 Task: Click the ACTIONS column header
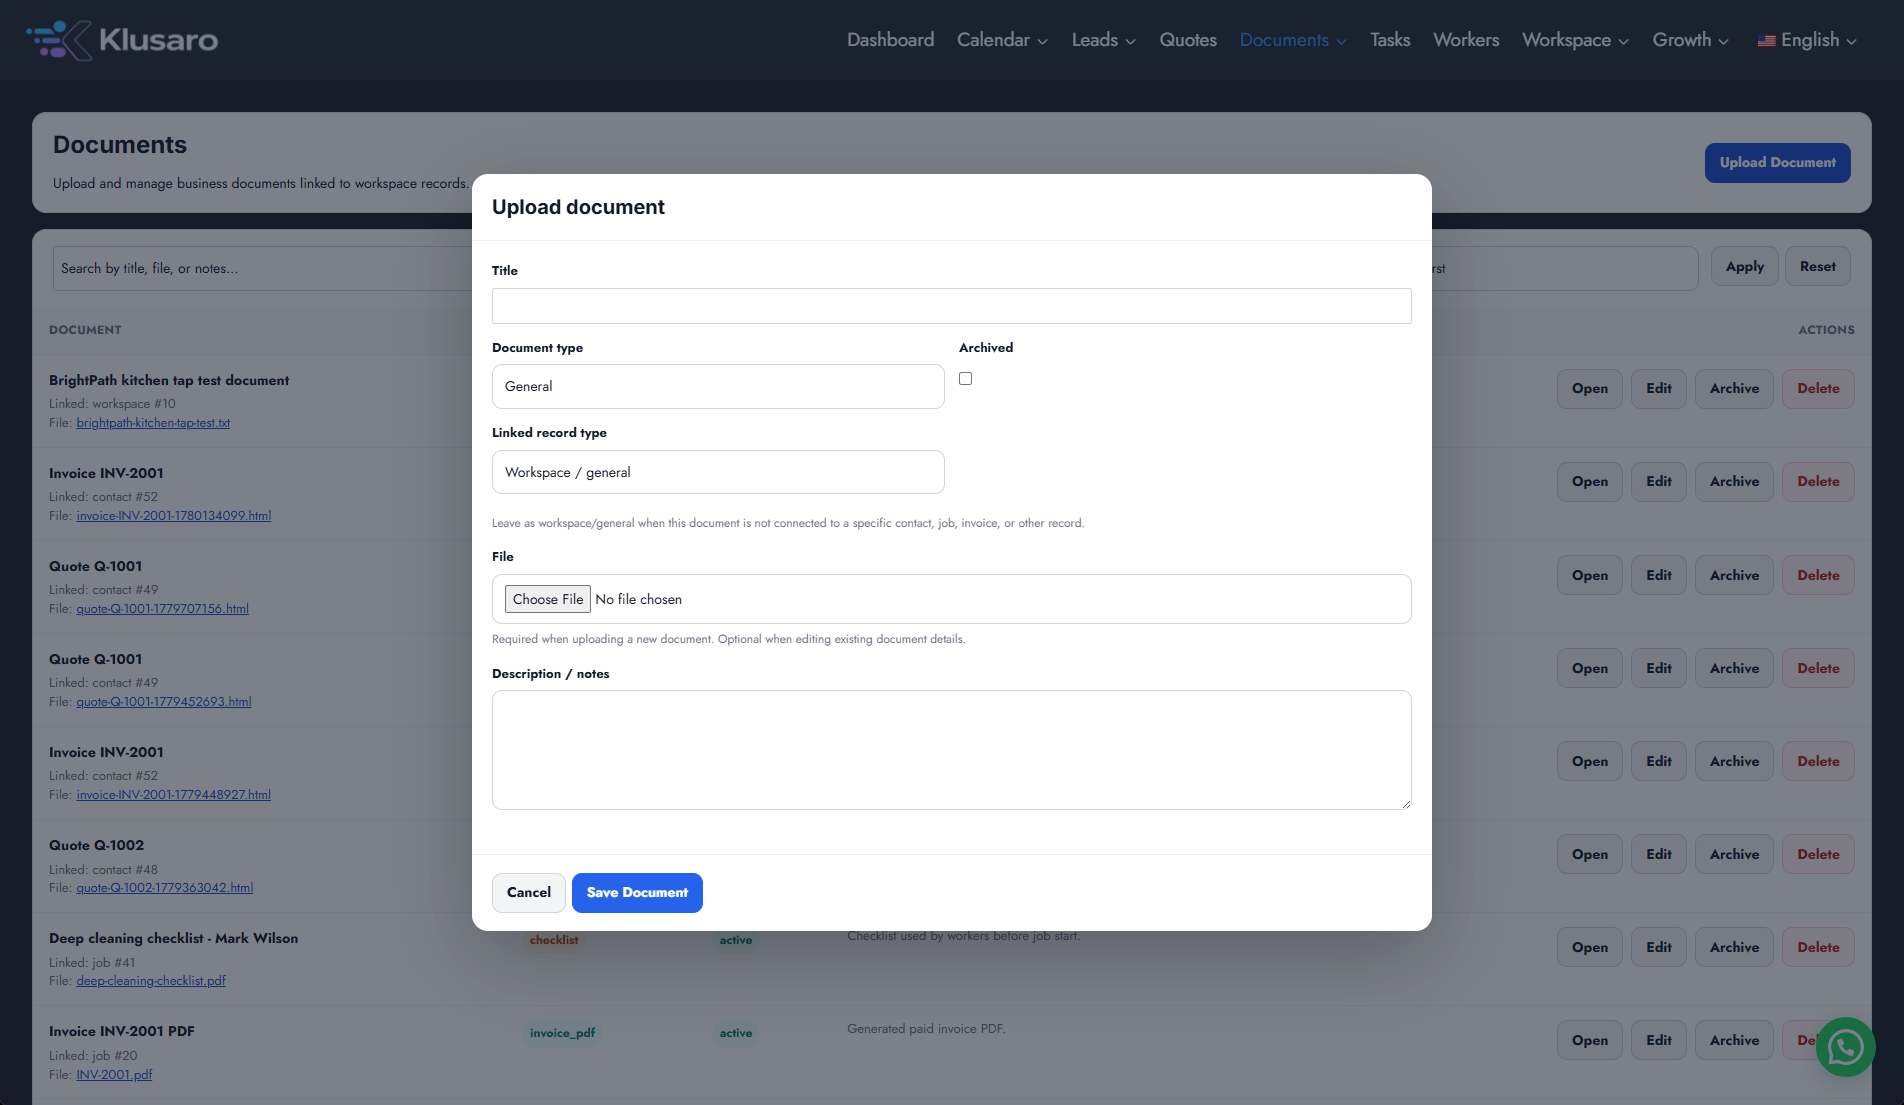(1826, 330)
